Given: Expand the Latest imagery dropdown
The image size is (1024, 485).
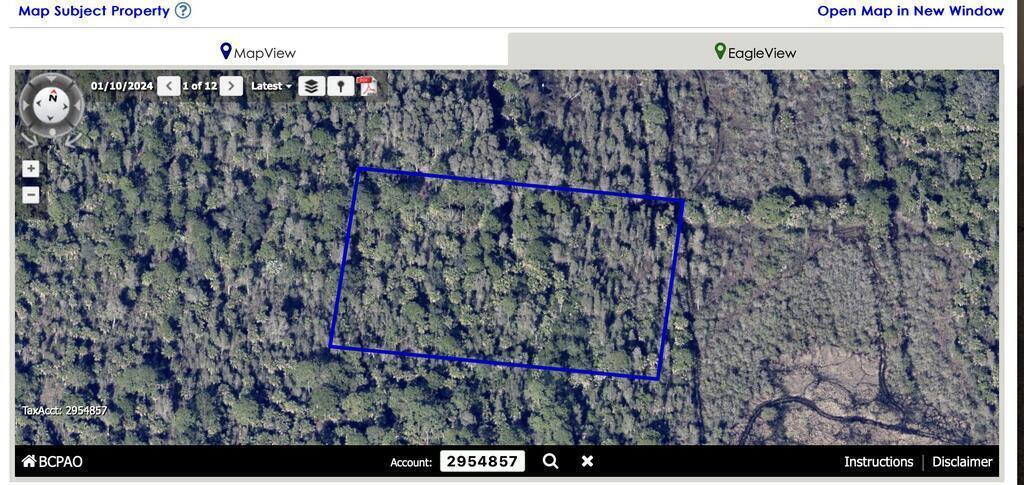Looking at the screenshot, I should coord(271,86).
